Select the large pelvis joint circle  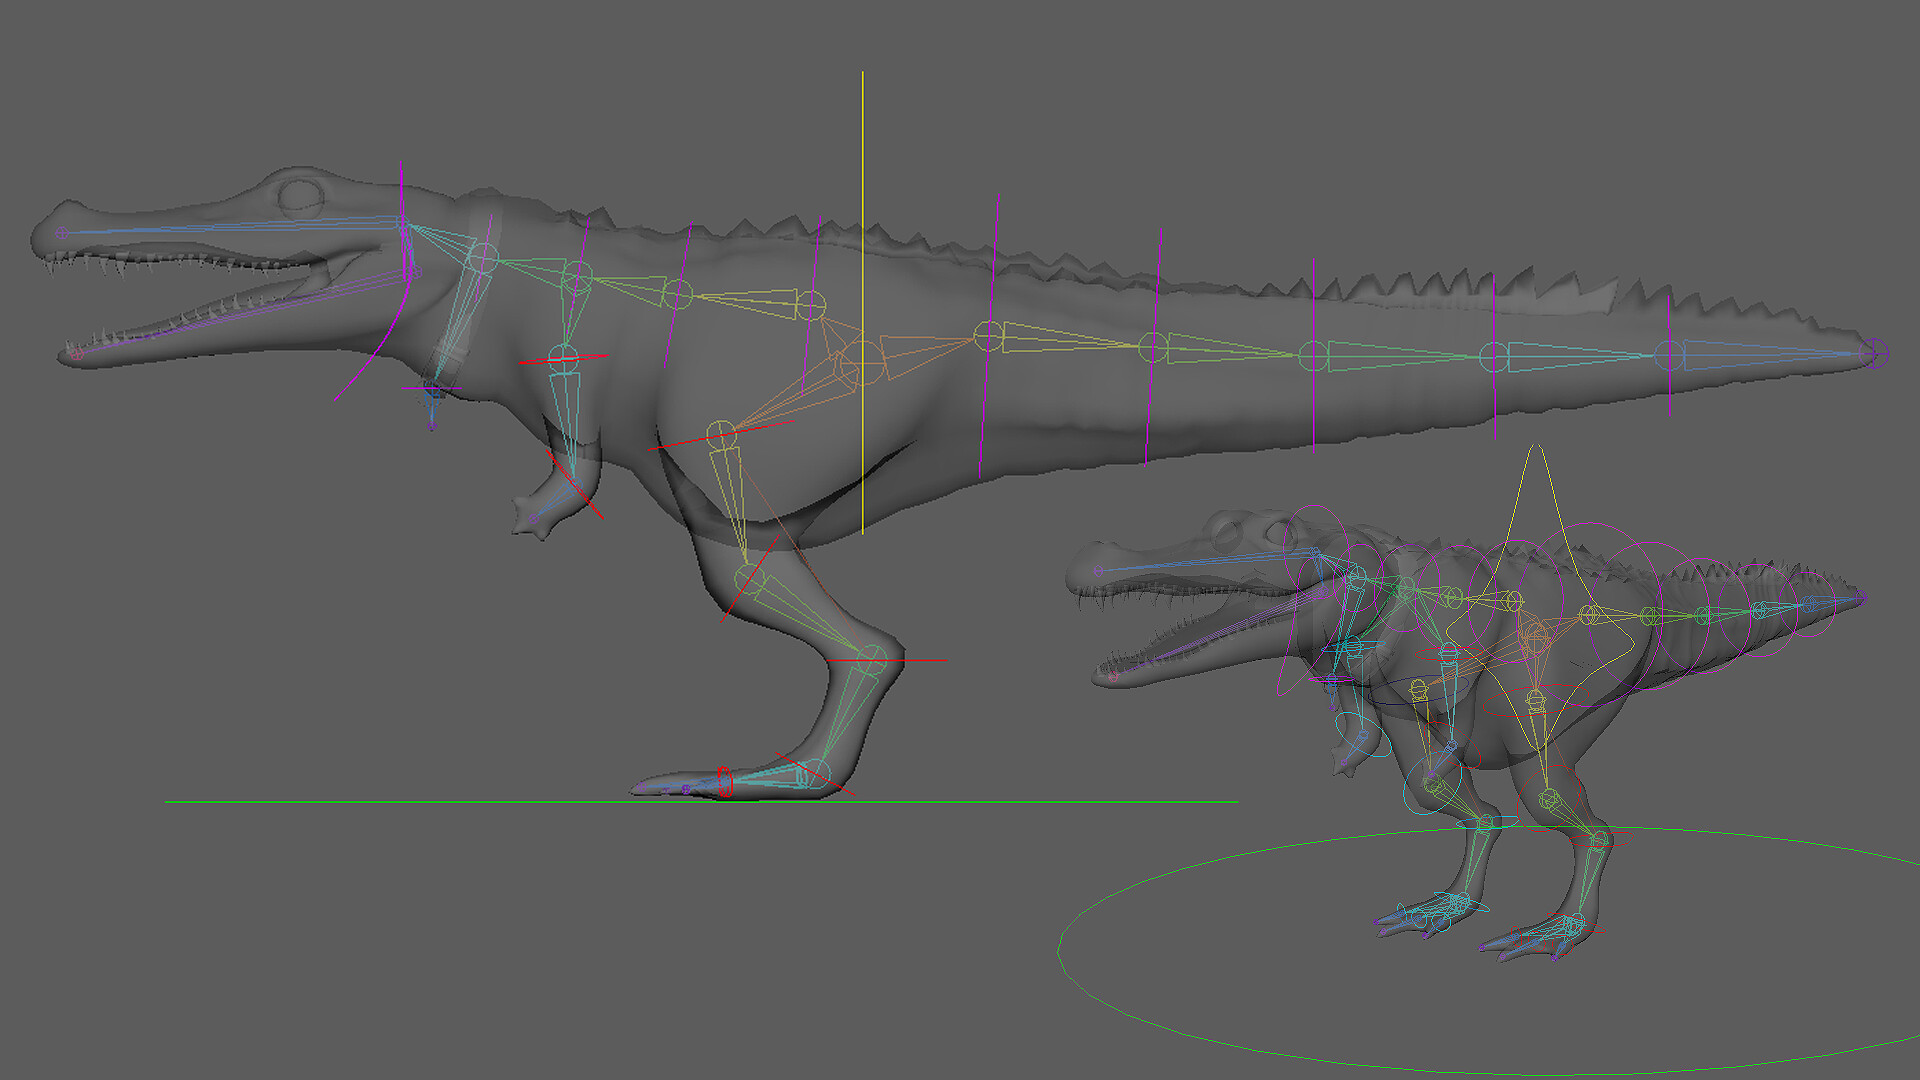pyautogui.click(x=861, y=360)
